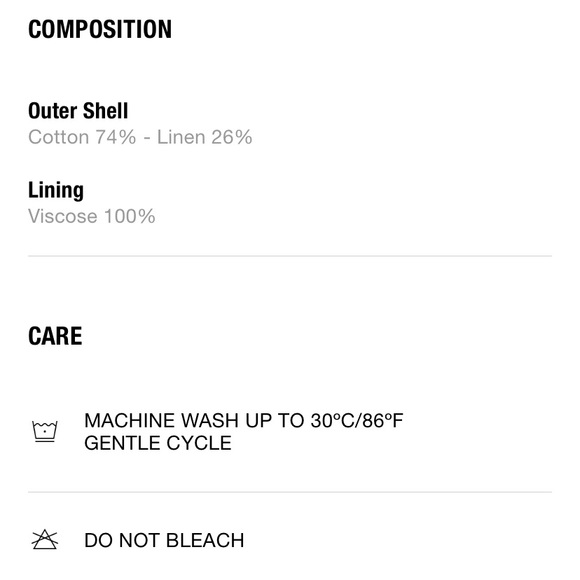Click the word BLEACH in care row
This screenshot has height=580, width=580.
tap(205, 540)
